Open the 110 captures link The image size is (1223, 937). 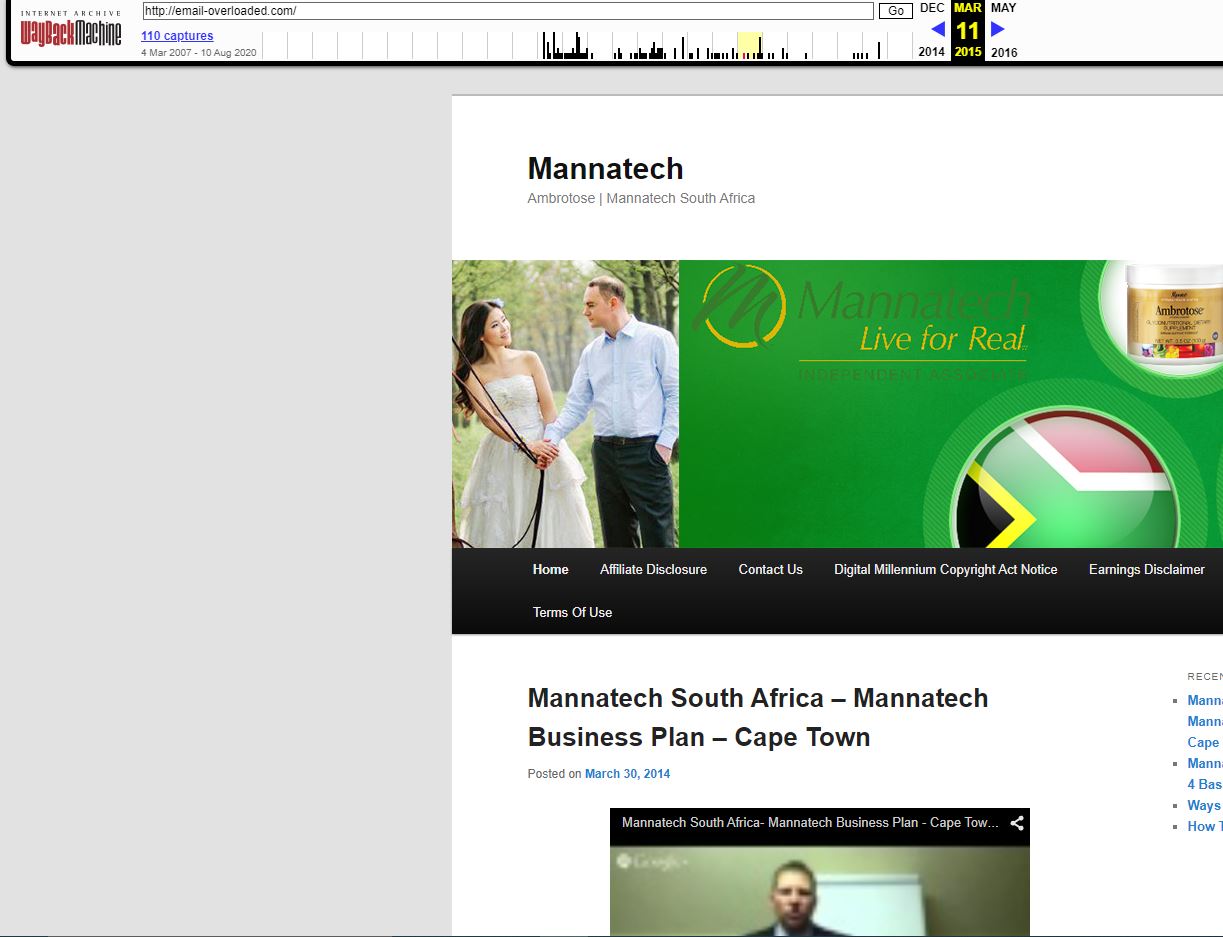(177, 36)
